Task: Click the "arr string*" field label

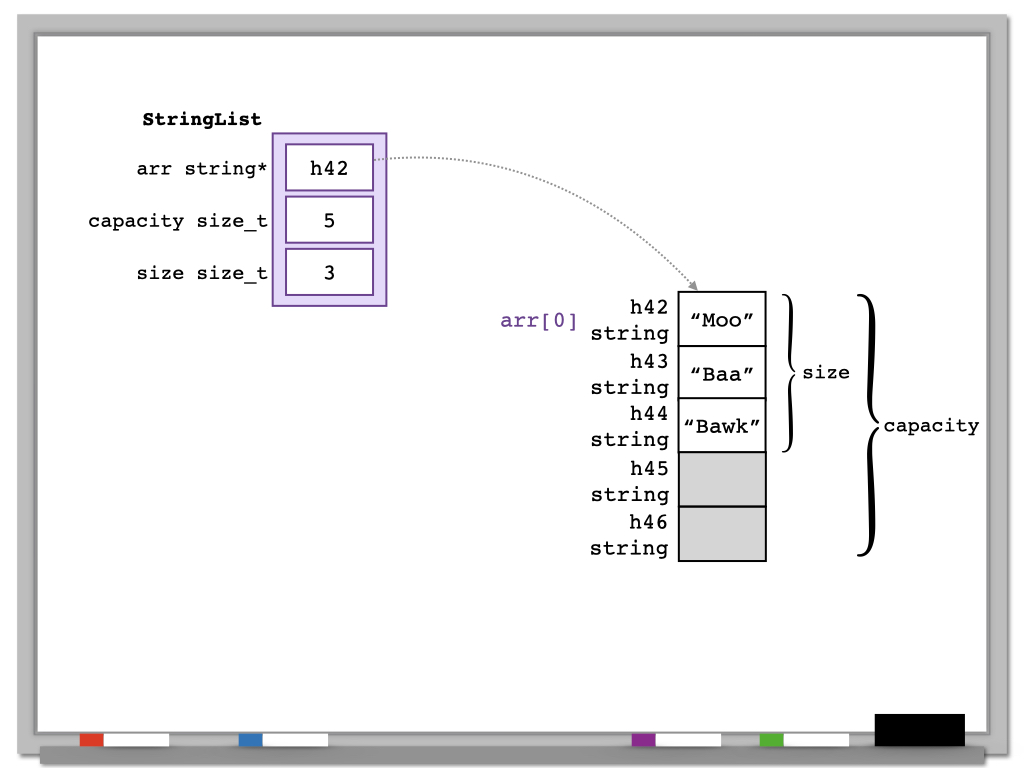Action: 202,168
